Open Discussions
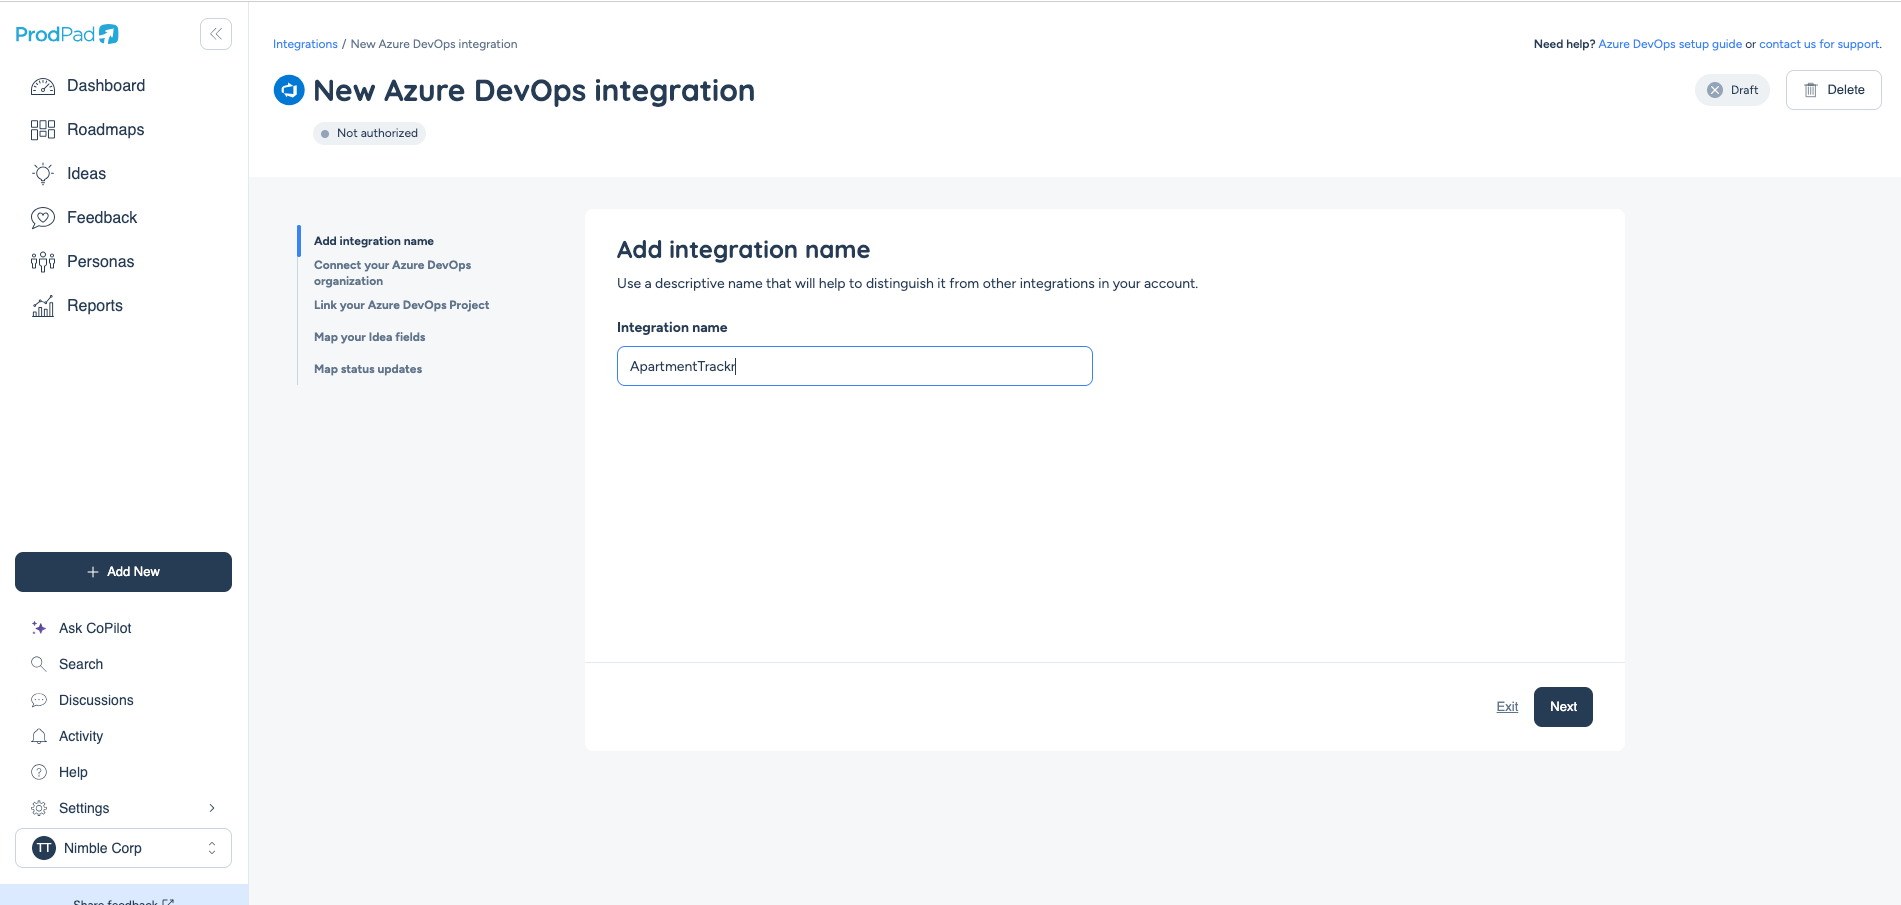1901x905 pixels. (x=96, y=700)
